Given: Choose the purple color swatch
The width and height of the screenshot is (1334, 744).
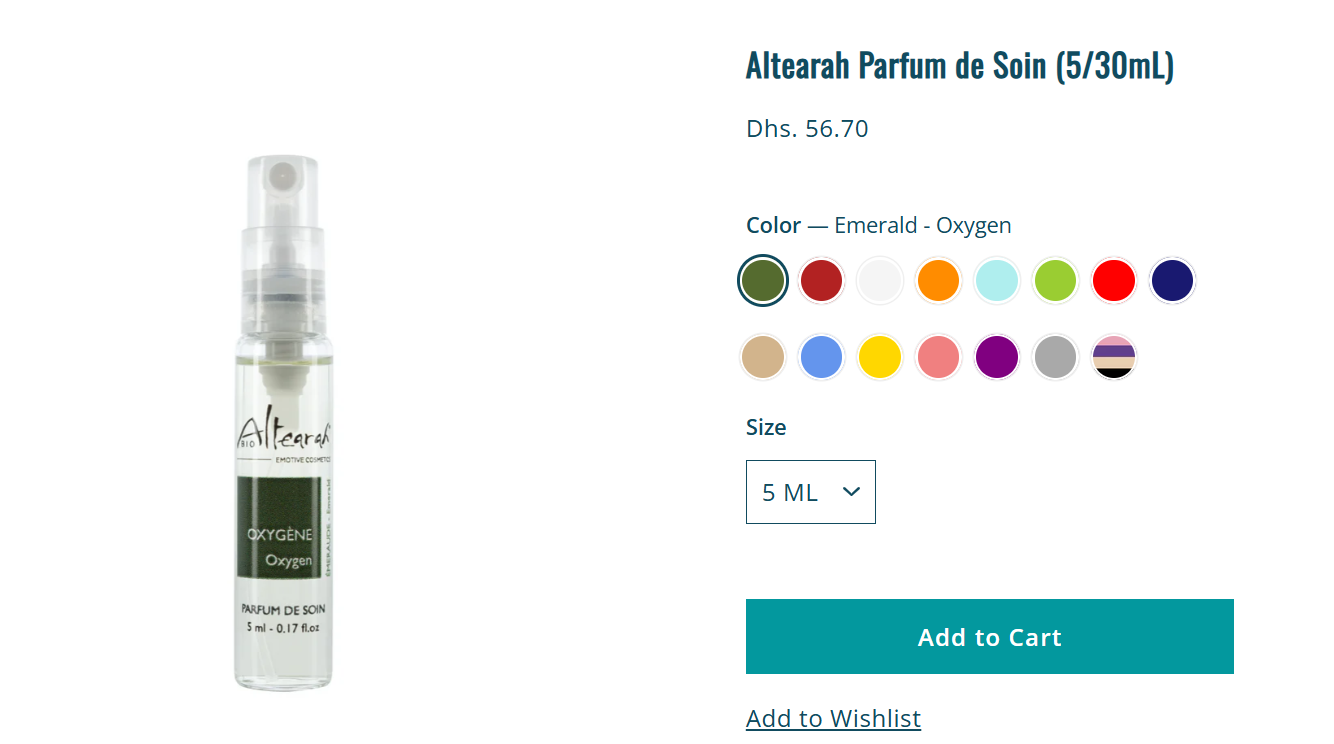Looking at the screenshot, I should pyautogui.click(x=997, y=357).
